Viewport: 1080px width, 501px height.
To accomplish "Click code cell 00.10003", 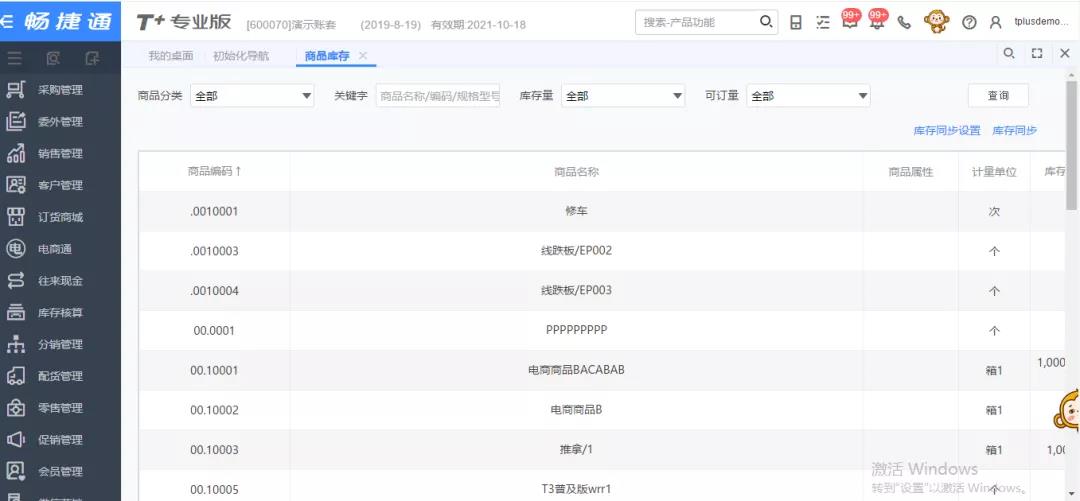I will coord(214,450).
